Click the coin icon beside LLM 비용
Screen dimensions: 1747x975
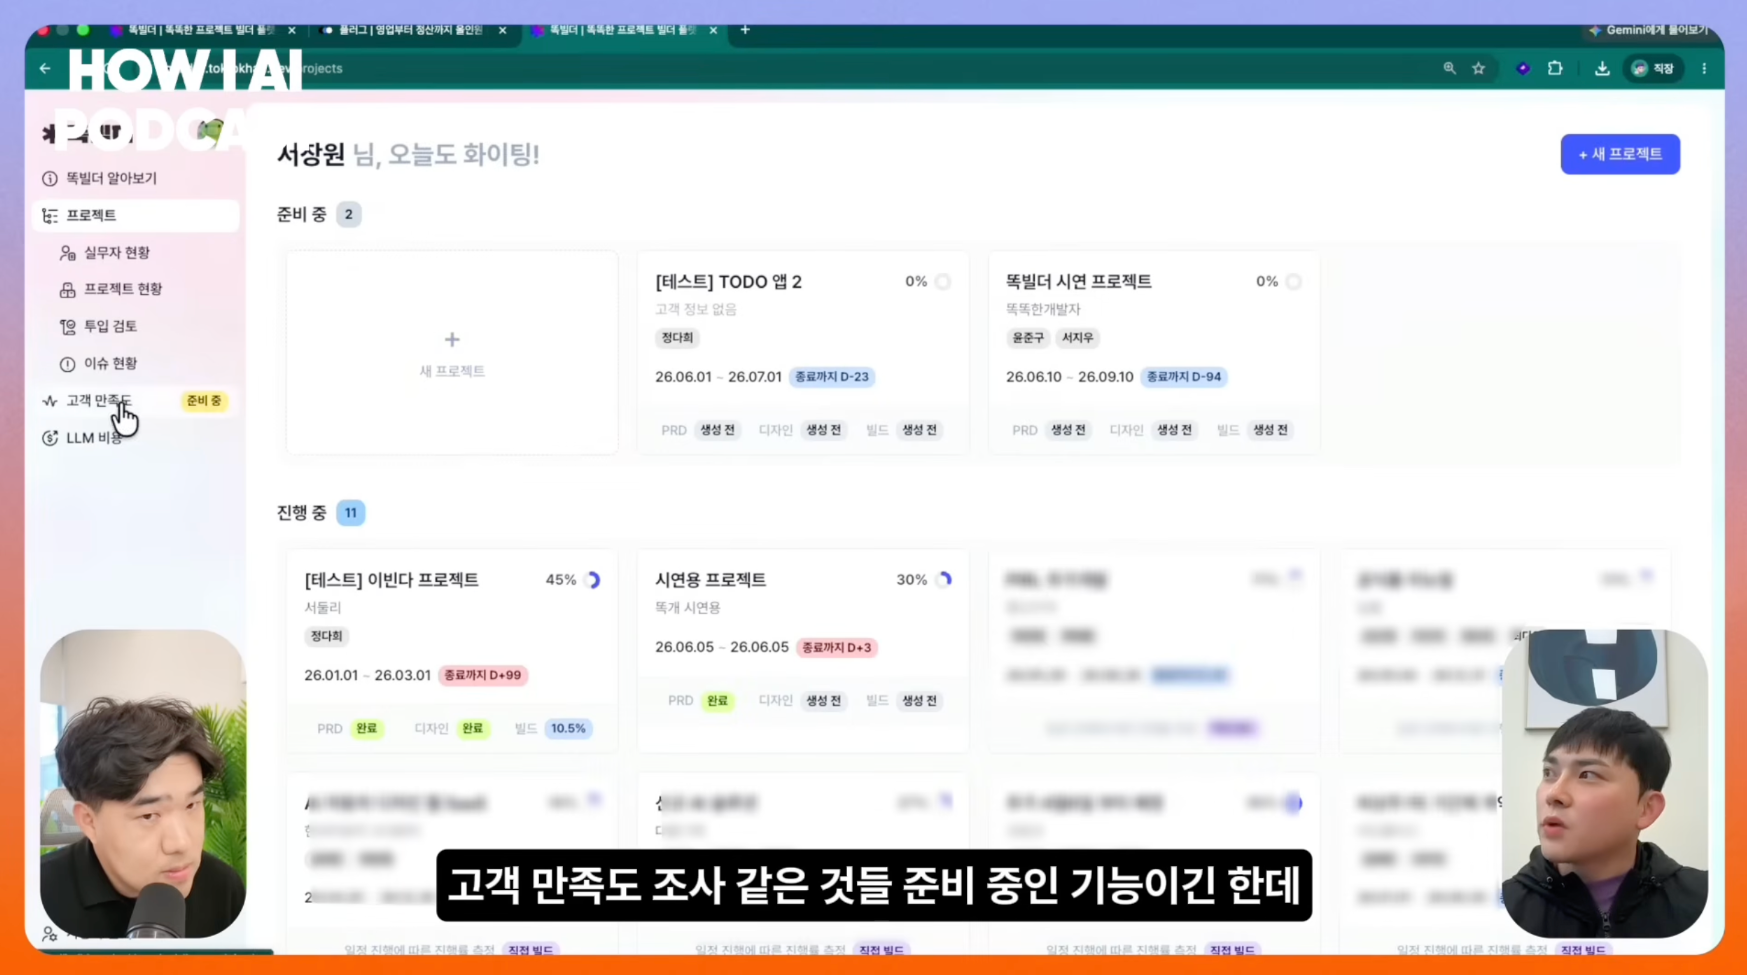pyautogui.click(x=49, y=438)
